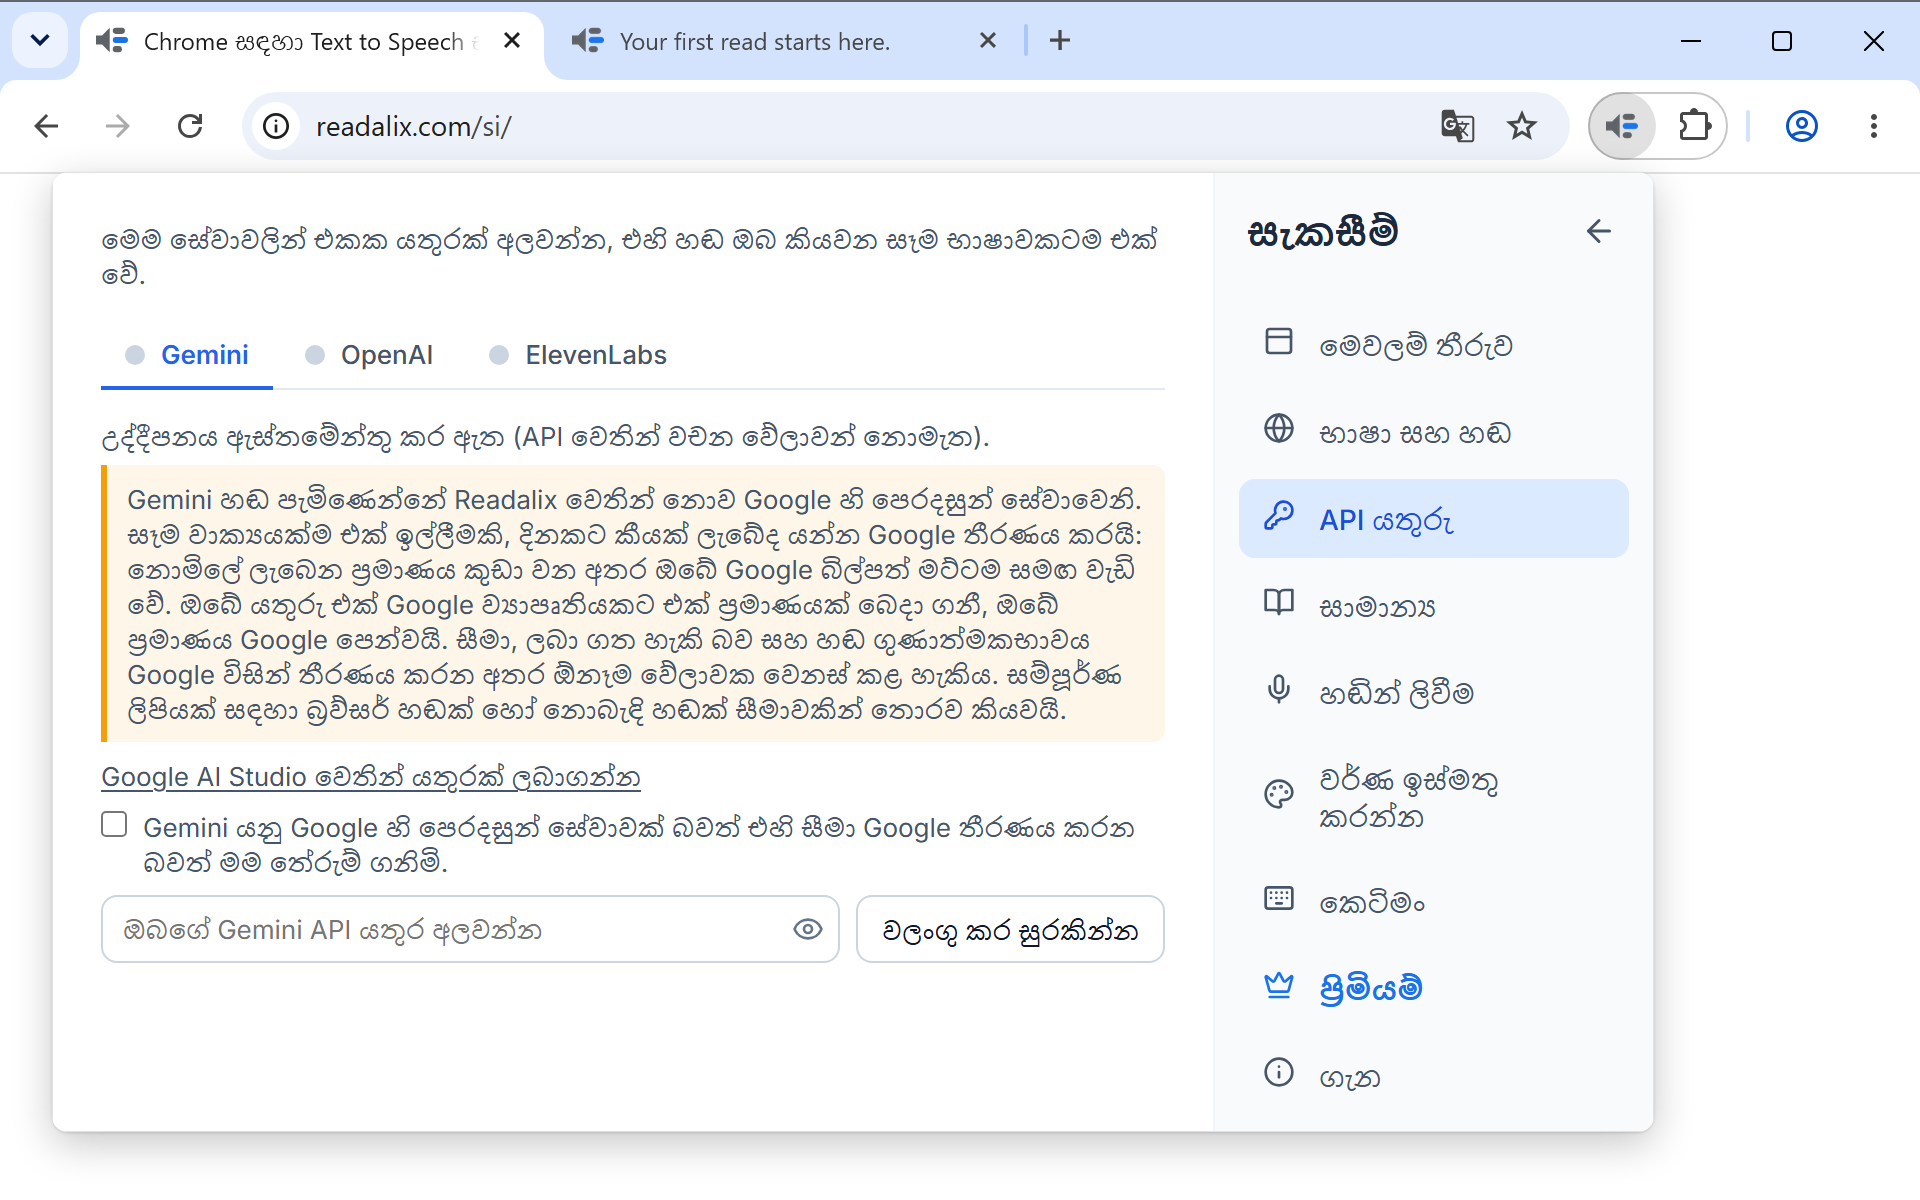Click the info icon next to ගැන
The image size is (1920, 1200).
click(x=1278, y=1073)
